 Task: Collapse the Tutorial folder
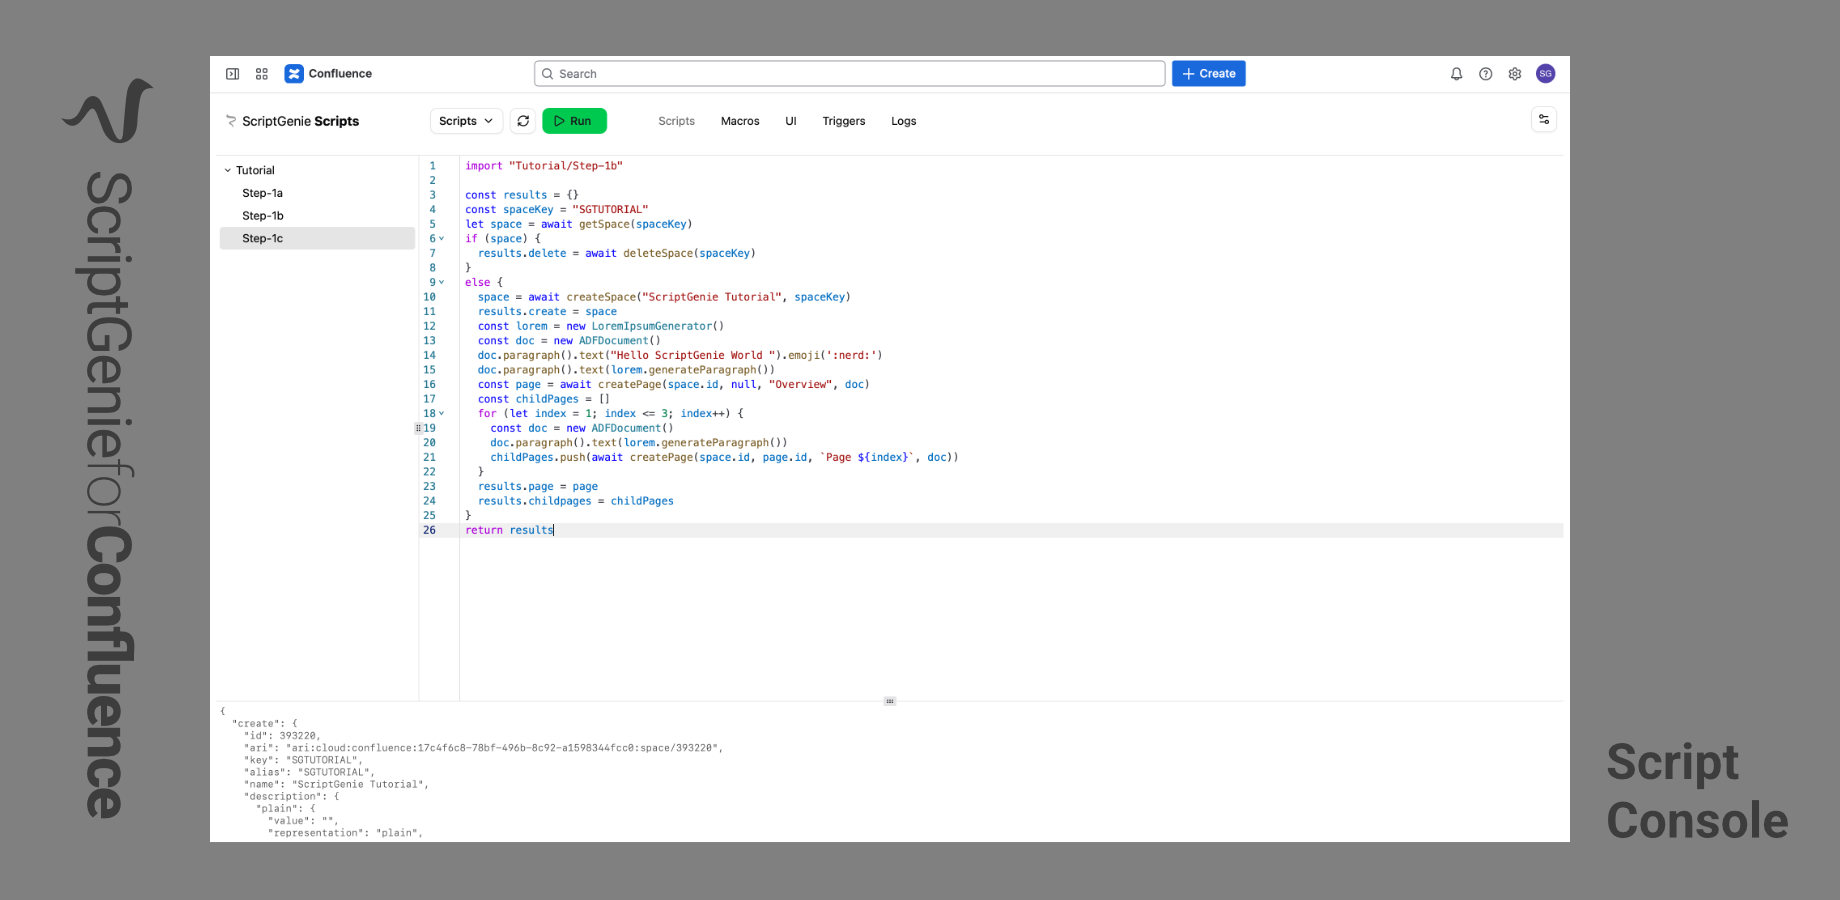228,171
